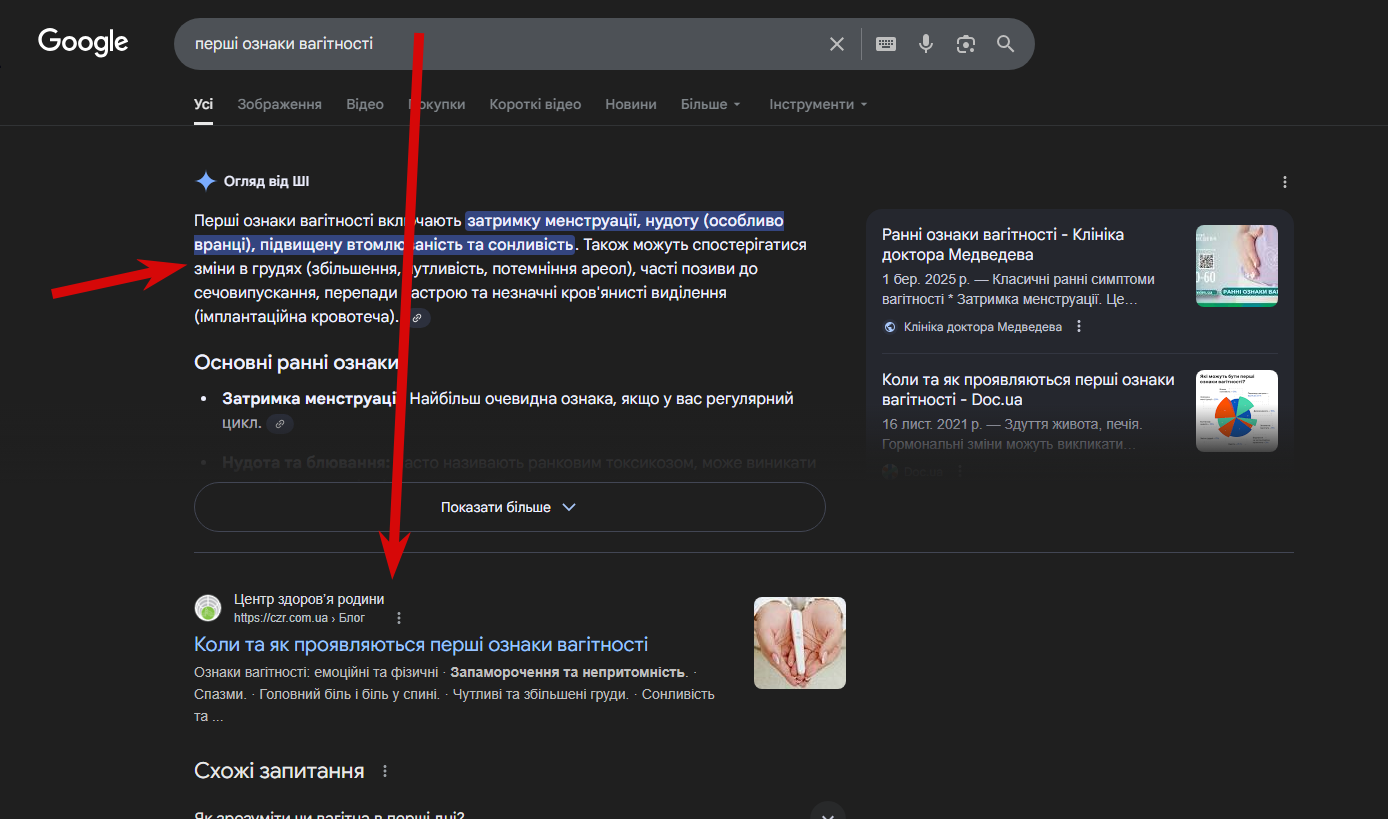Expand overview with Показати більше

(509, 507)
